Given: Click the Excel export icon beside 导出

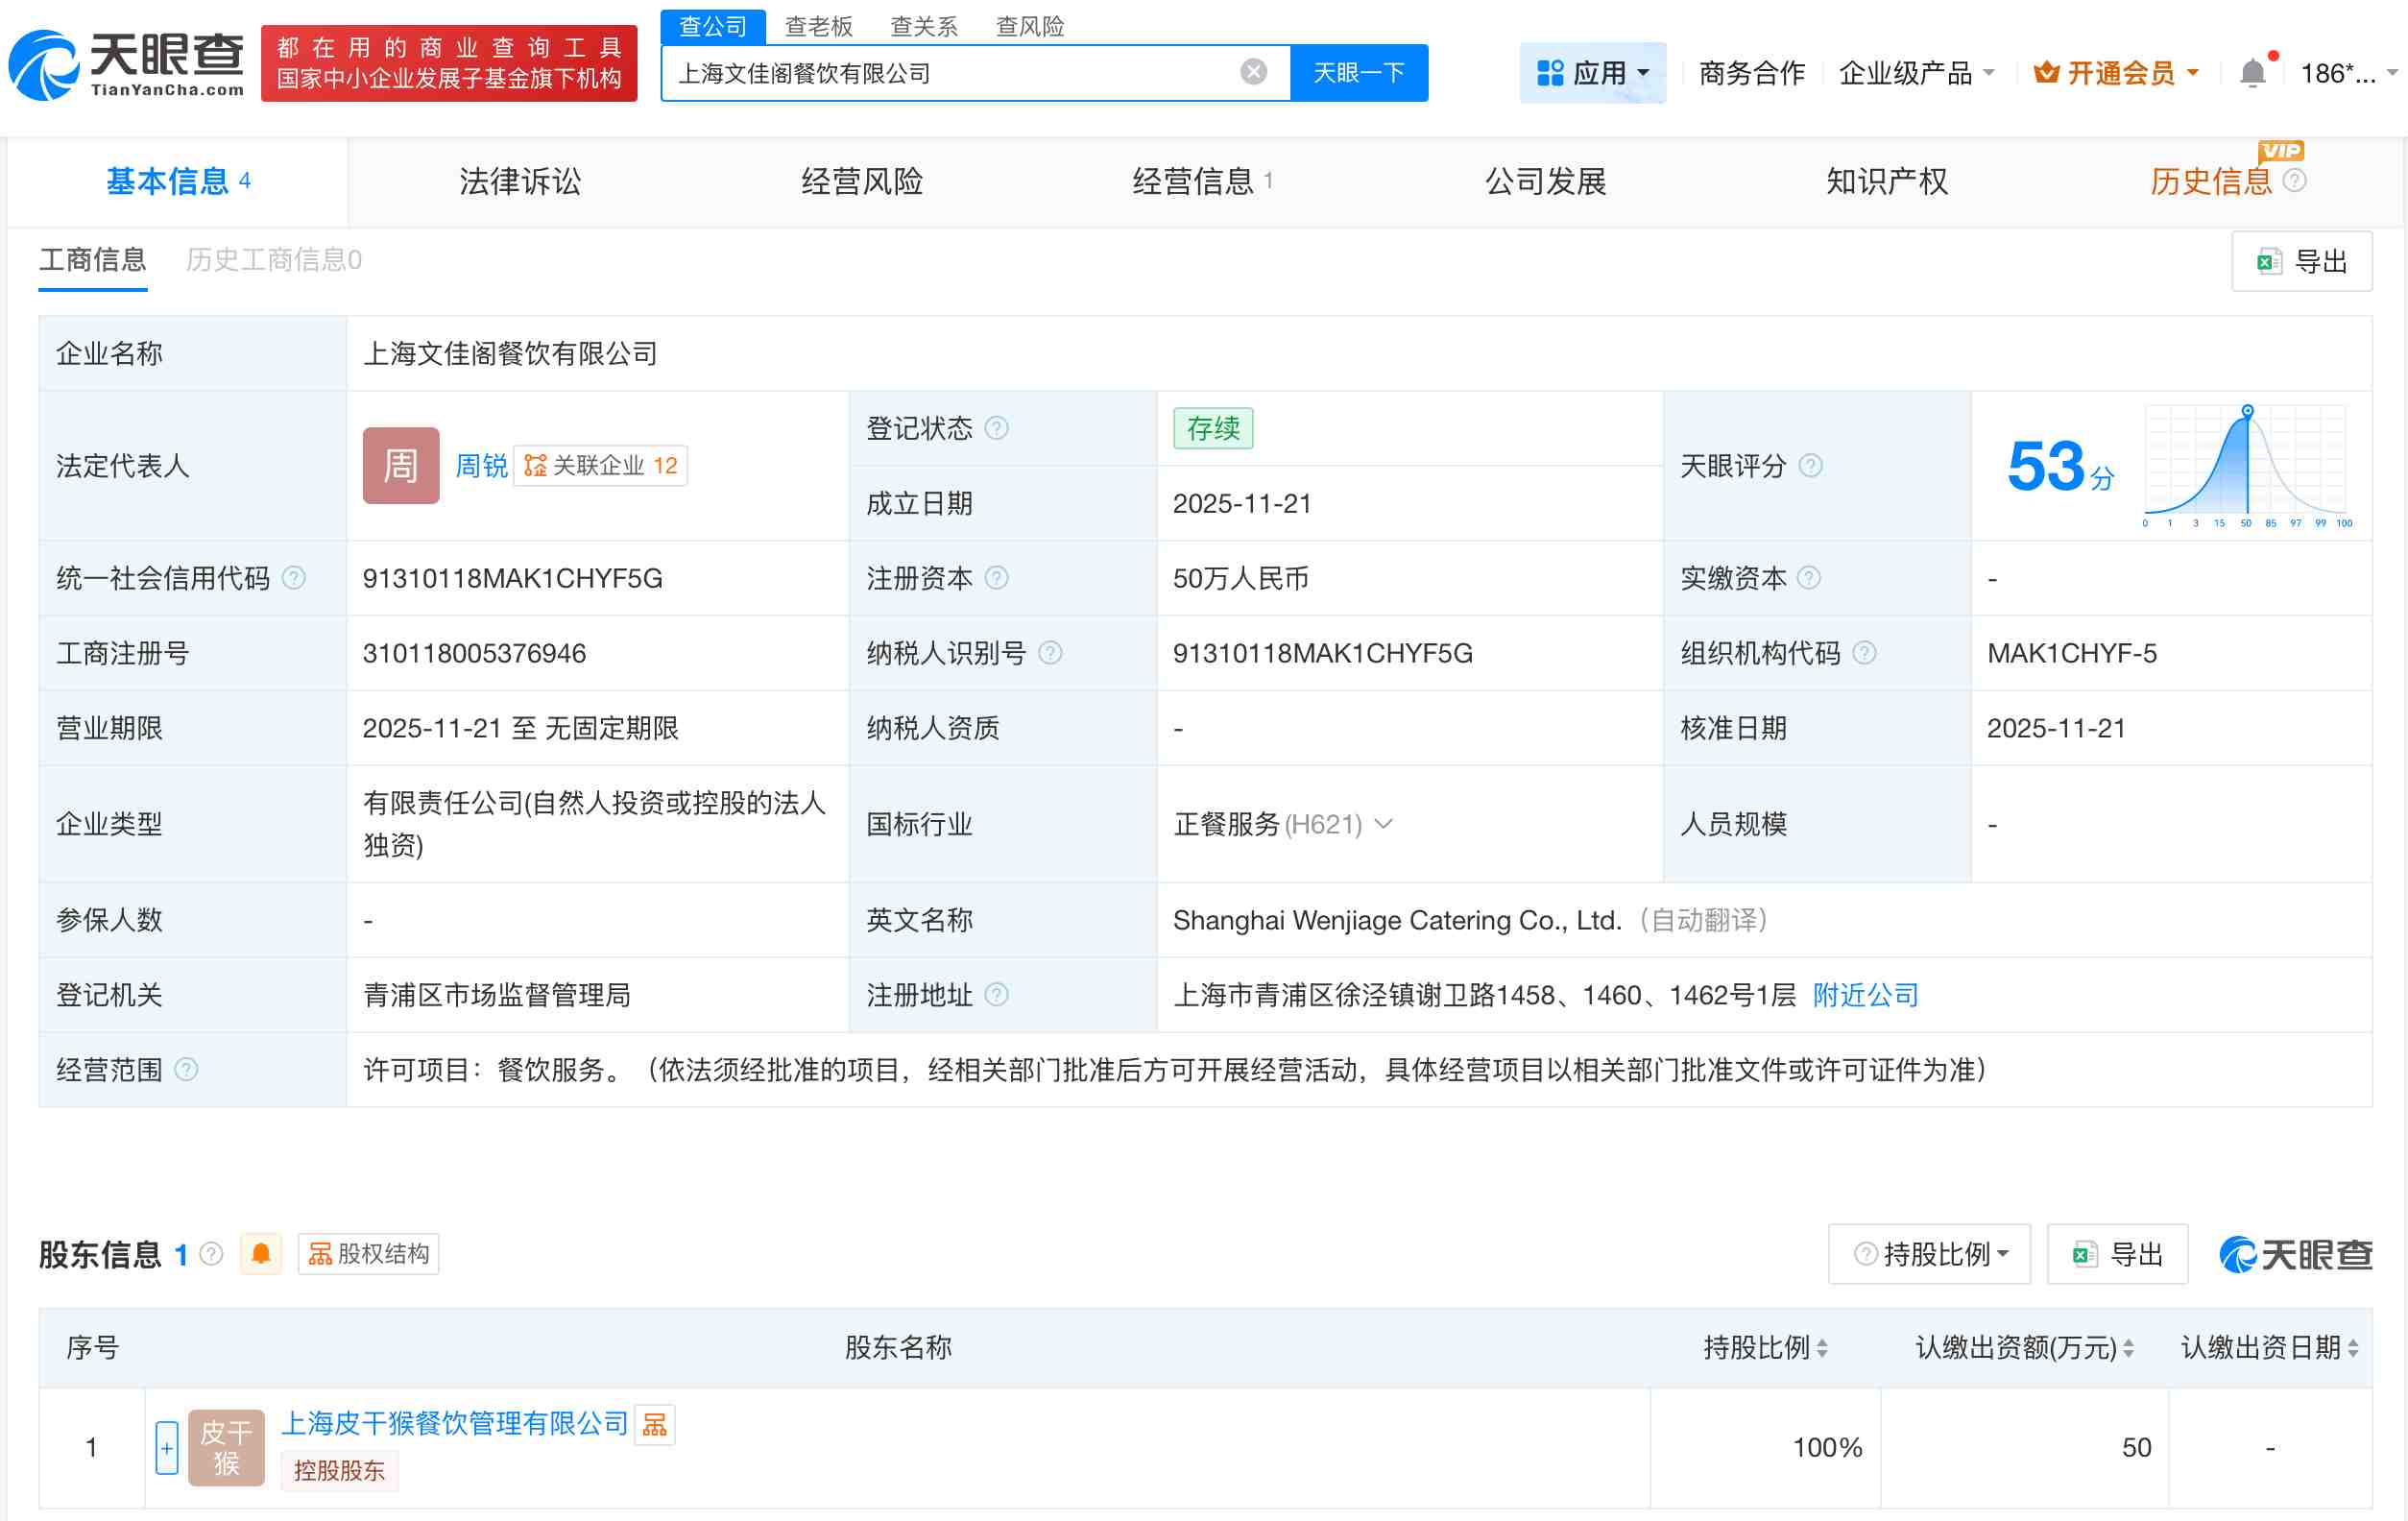Looking at the screenshot, I should (x=2266, y=261).
